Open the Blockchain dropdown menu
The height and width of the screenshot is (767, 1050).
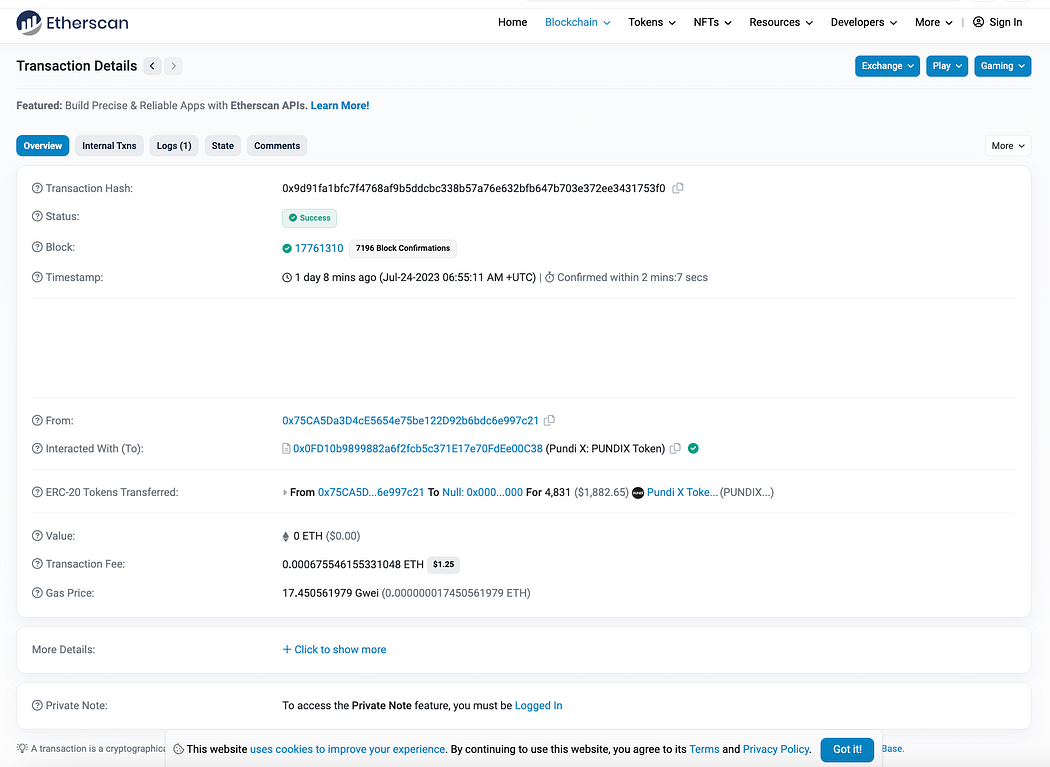pyautogui.click(x=577, y=22)
